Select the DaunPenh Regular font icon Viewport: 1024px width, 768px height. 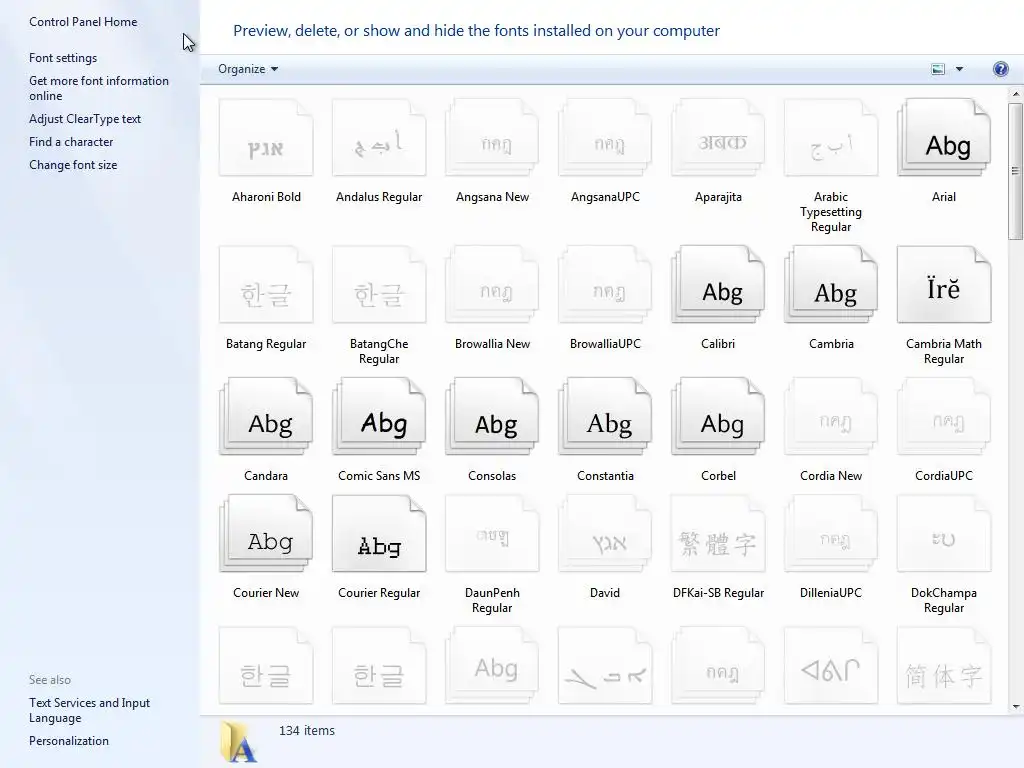(x=492, y=534)
